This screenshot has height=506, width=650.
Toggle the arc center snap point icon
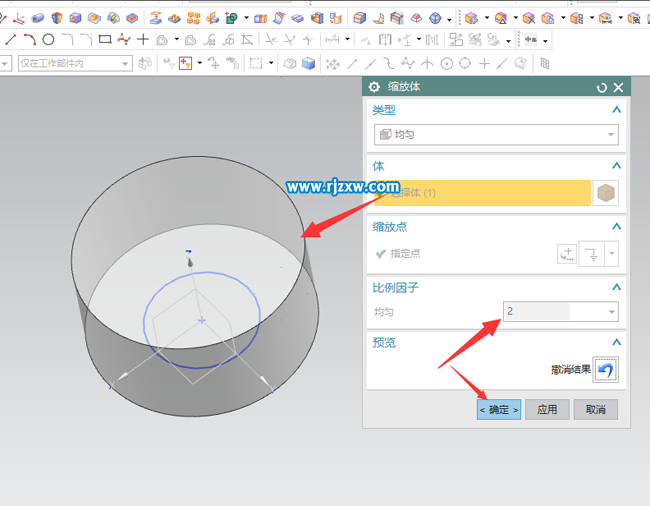tap(446, 63)
